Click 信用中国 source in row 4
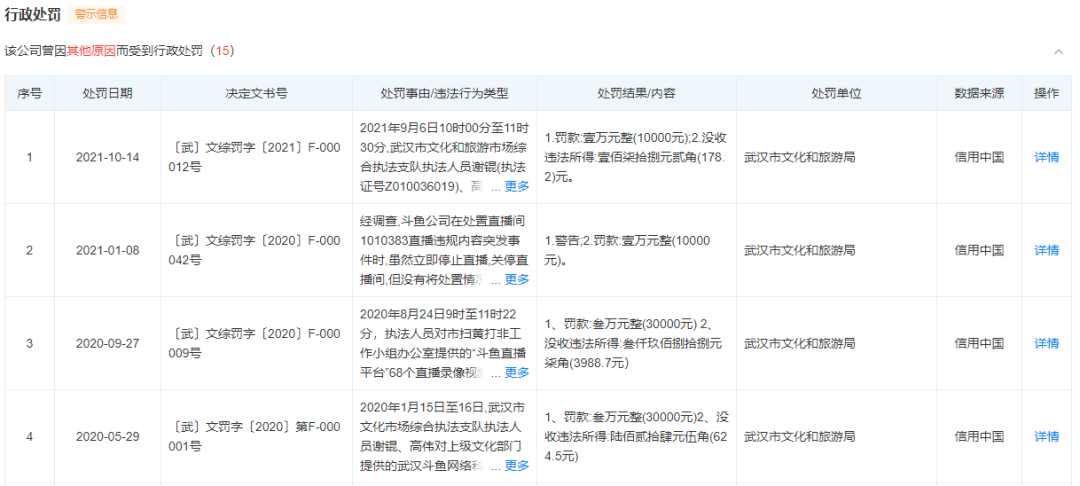Viewport: 1080px width, 486px height. click(x=979, y=436)
